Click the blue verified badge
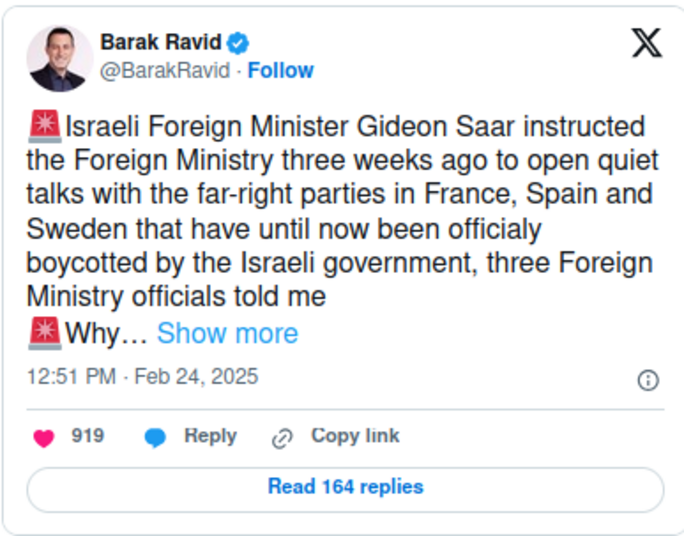The image size is (684, 536). pos(238,44)
